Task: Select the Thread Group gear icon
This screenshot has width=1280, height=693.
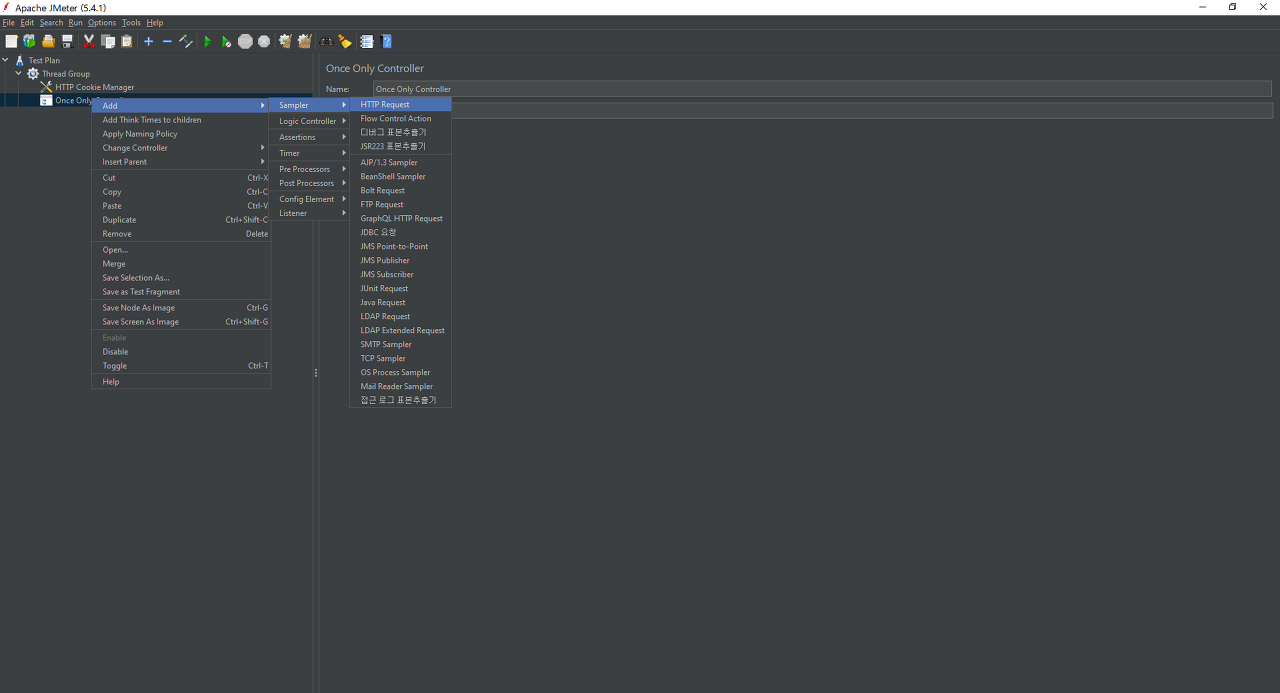Action: pyautogui.click(x=33, y=74)
